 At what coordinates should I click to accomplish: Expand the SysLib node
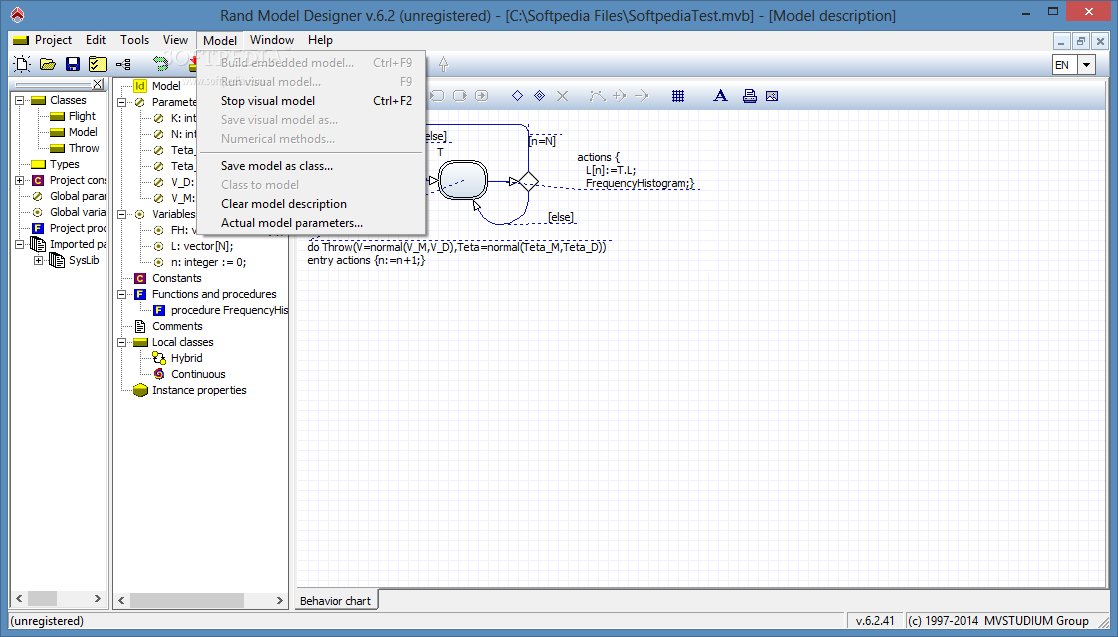39,260
